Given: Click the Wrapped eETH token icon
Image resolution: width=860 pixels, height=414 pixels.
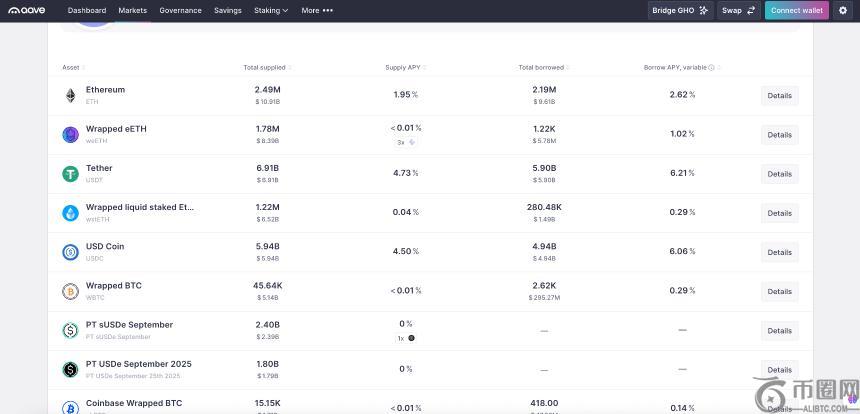Looking at the screenshot, I should (x=70, y=134).
